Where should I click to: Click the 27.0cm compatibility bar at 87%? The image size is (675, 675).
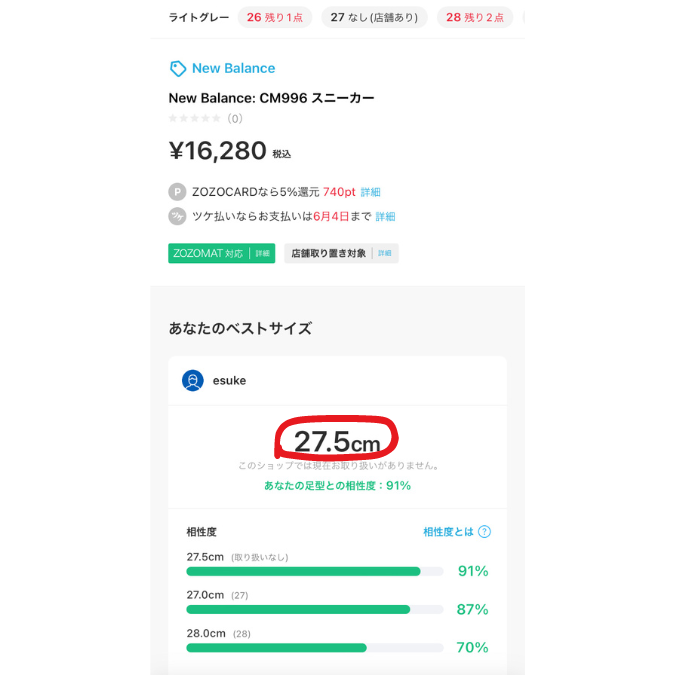pos(315,609)
